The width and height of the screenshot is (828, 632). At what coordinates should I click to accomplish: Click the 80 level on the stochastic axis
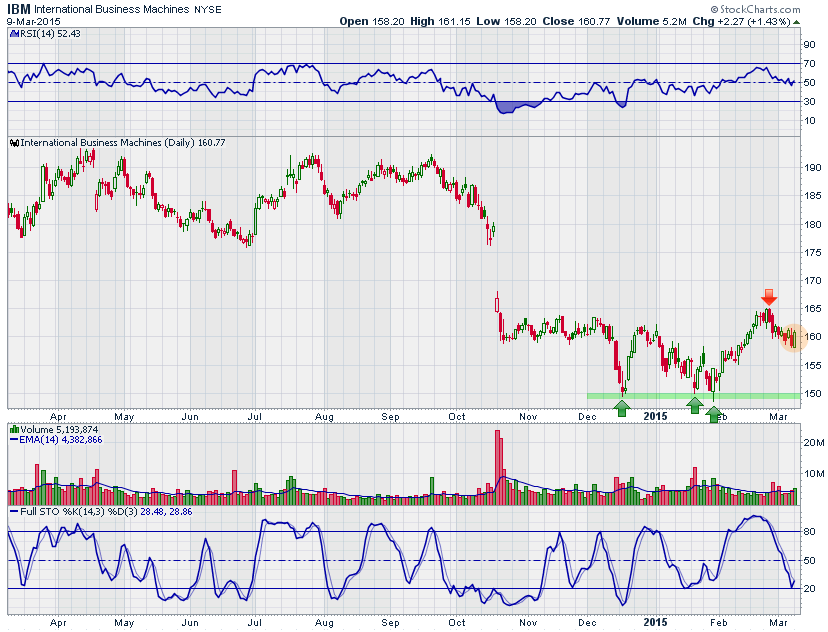tap(809, 532)
